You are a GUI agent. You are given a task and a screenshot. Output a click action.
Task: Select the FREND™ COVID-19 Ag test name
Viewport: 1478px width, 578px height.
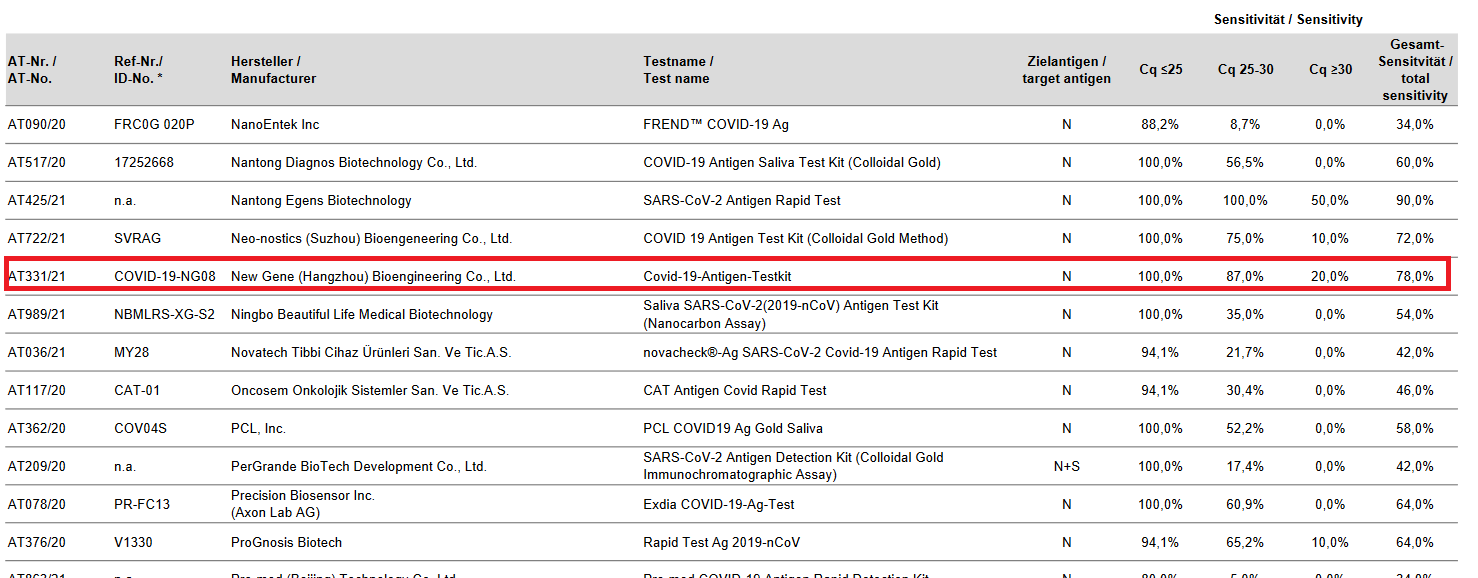pos(716,125)
